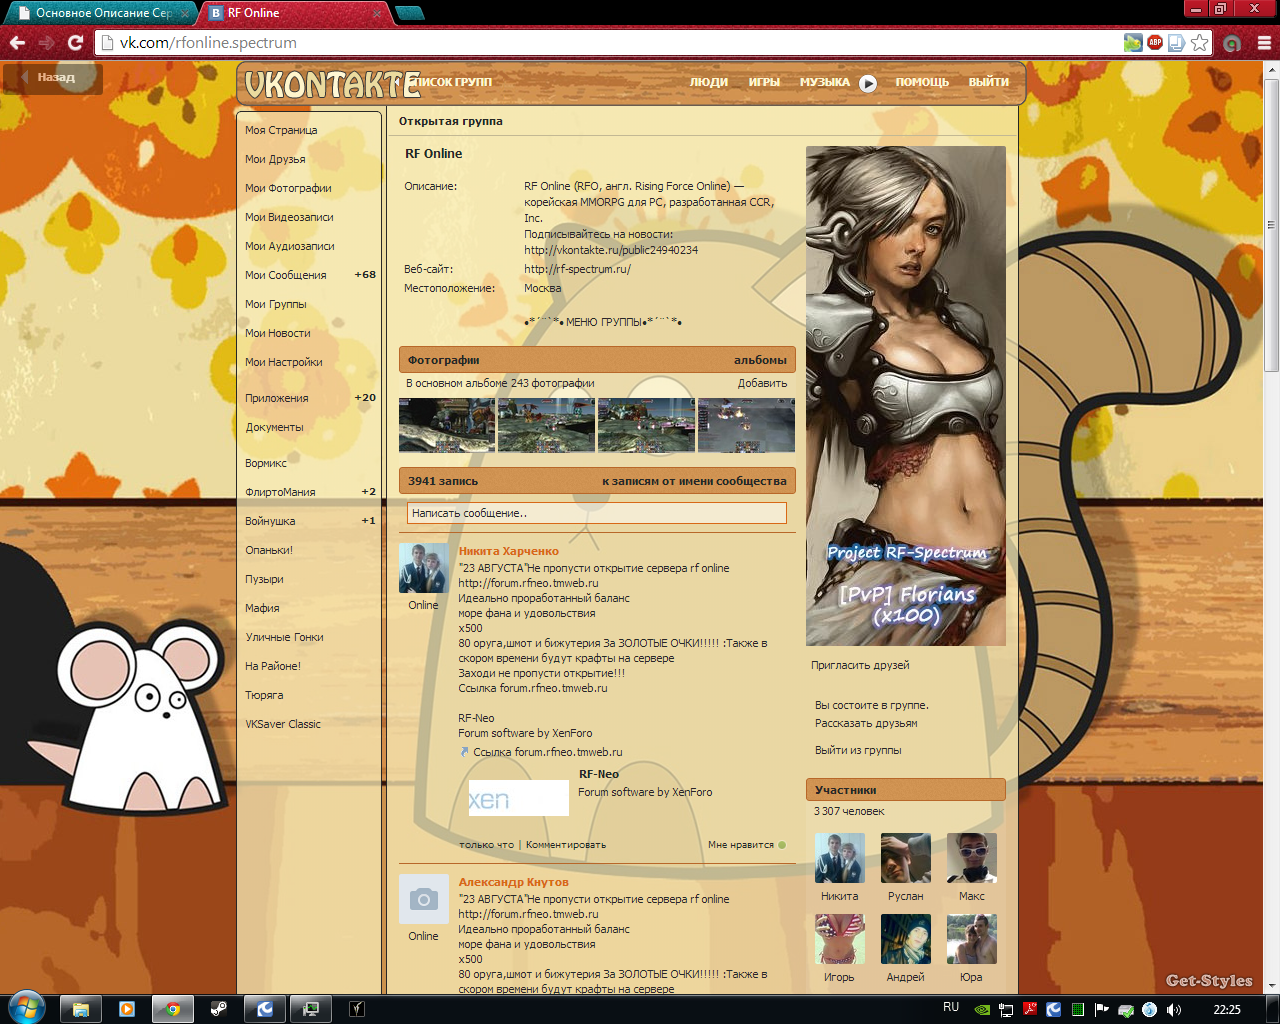Open the xen link preview image
This screenshot has width=1280, height=1024.
[x=518, y=798]
